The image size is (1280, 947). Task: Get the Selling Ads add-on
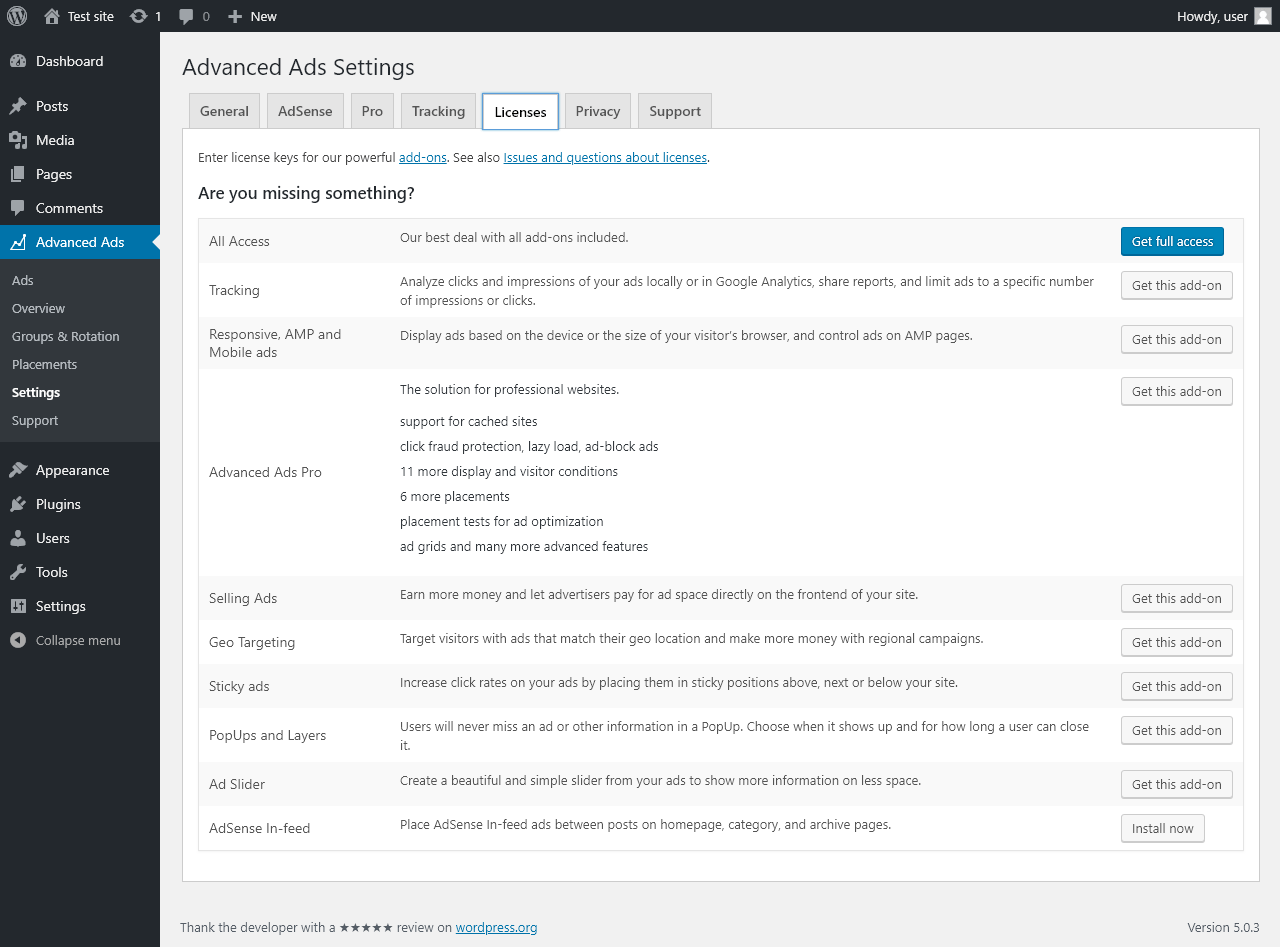click(x=1177, y=598)
